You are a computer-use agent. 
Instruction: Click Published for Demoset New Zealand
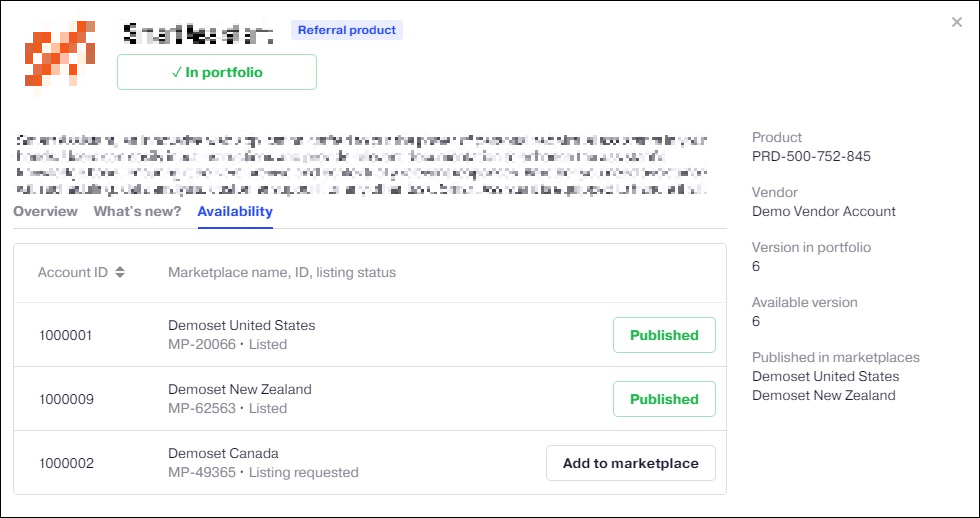(664, 399)
